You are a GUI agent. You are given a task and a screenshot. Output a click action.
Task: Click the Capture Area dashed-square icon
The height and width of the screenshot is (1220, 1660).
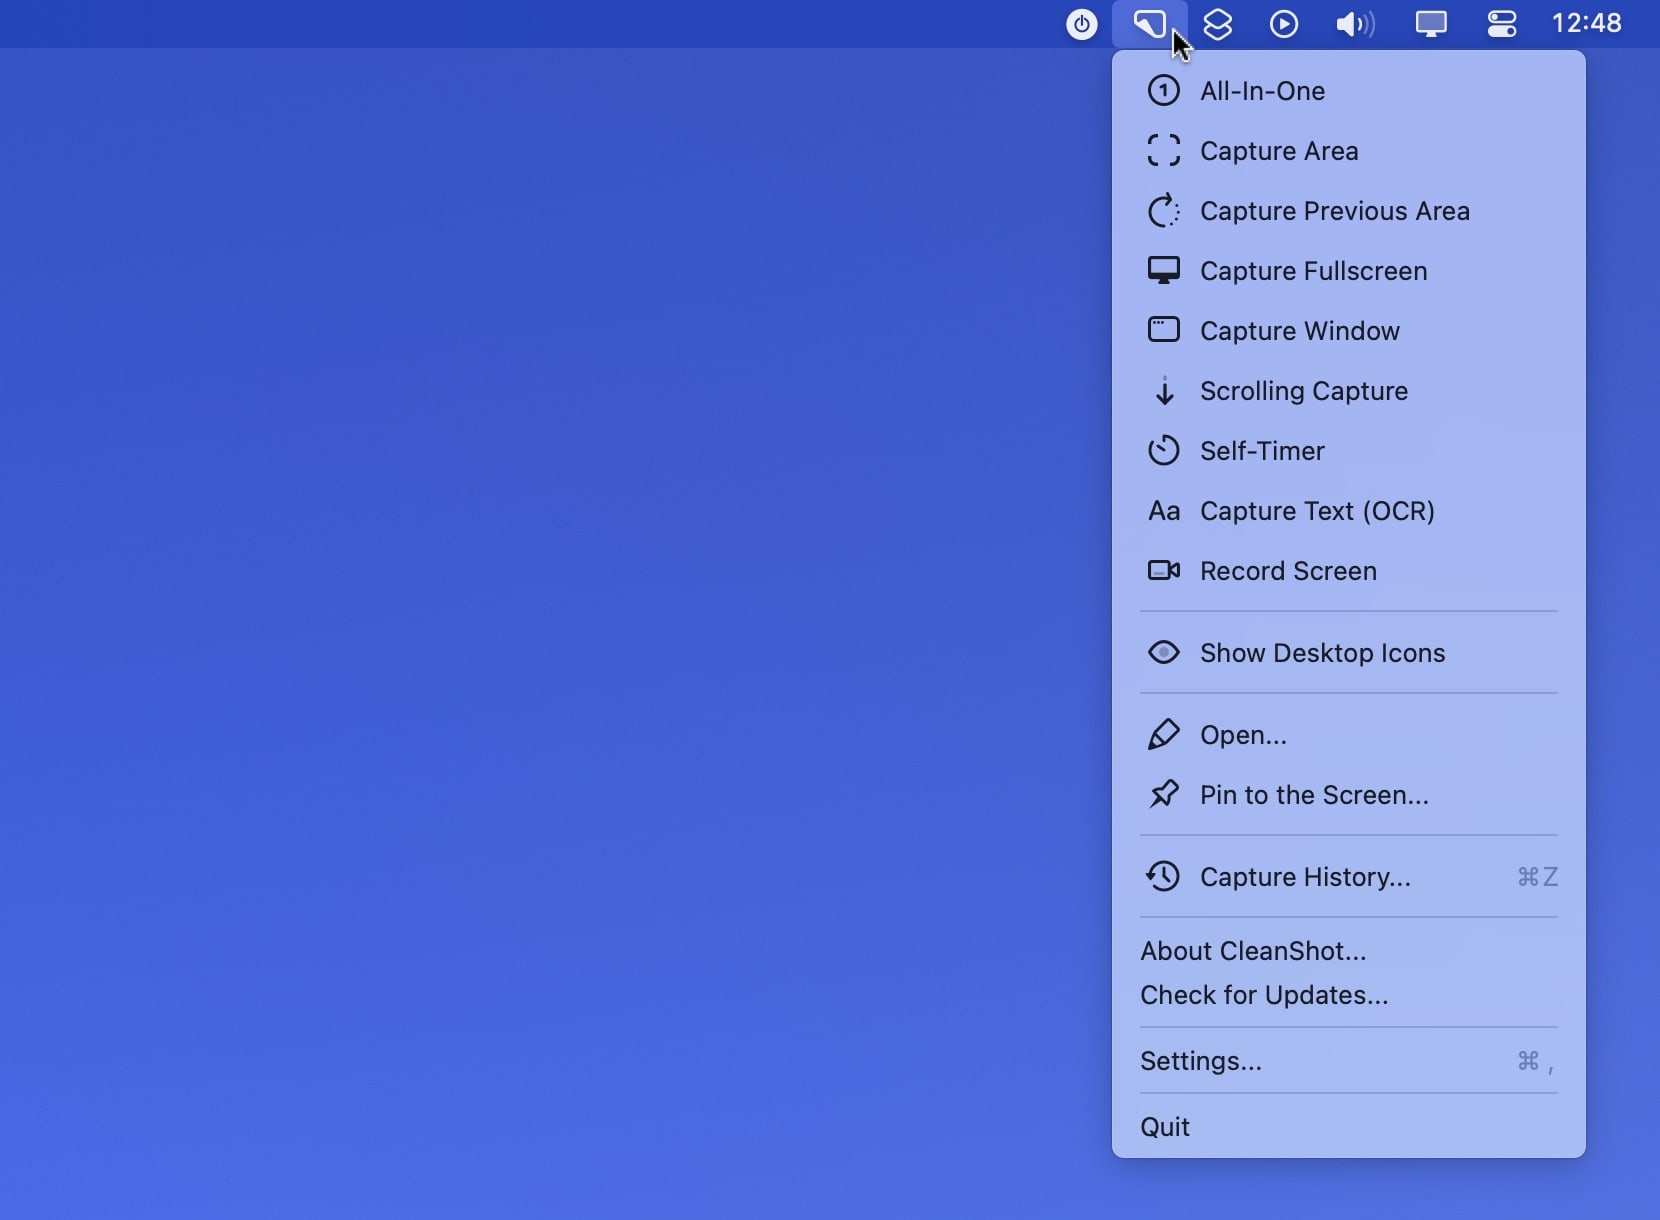click(x=1163, y=151)
